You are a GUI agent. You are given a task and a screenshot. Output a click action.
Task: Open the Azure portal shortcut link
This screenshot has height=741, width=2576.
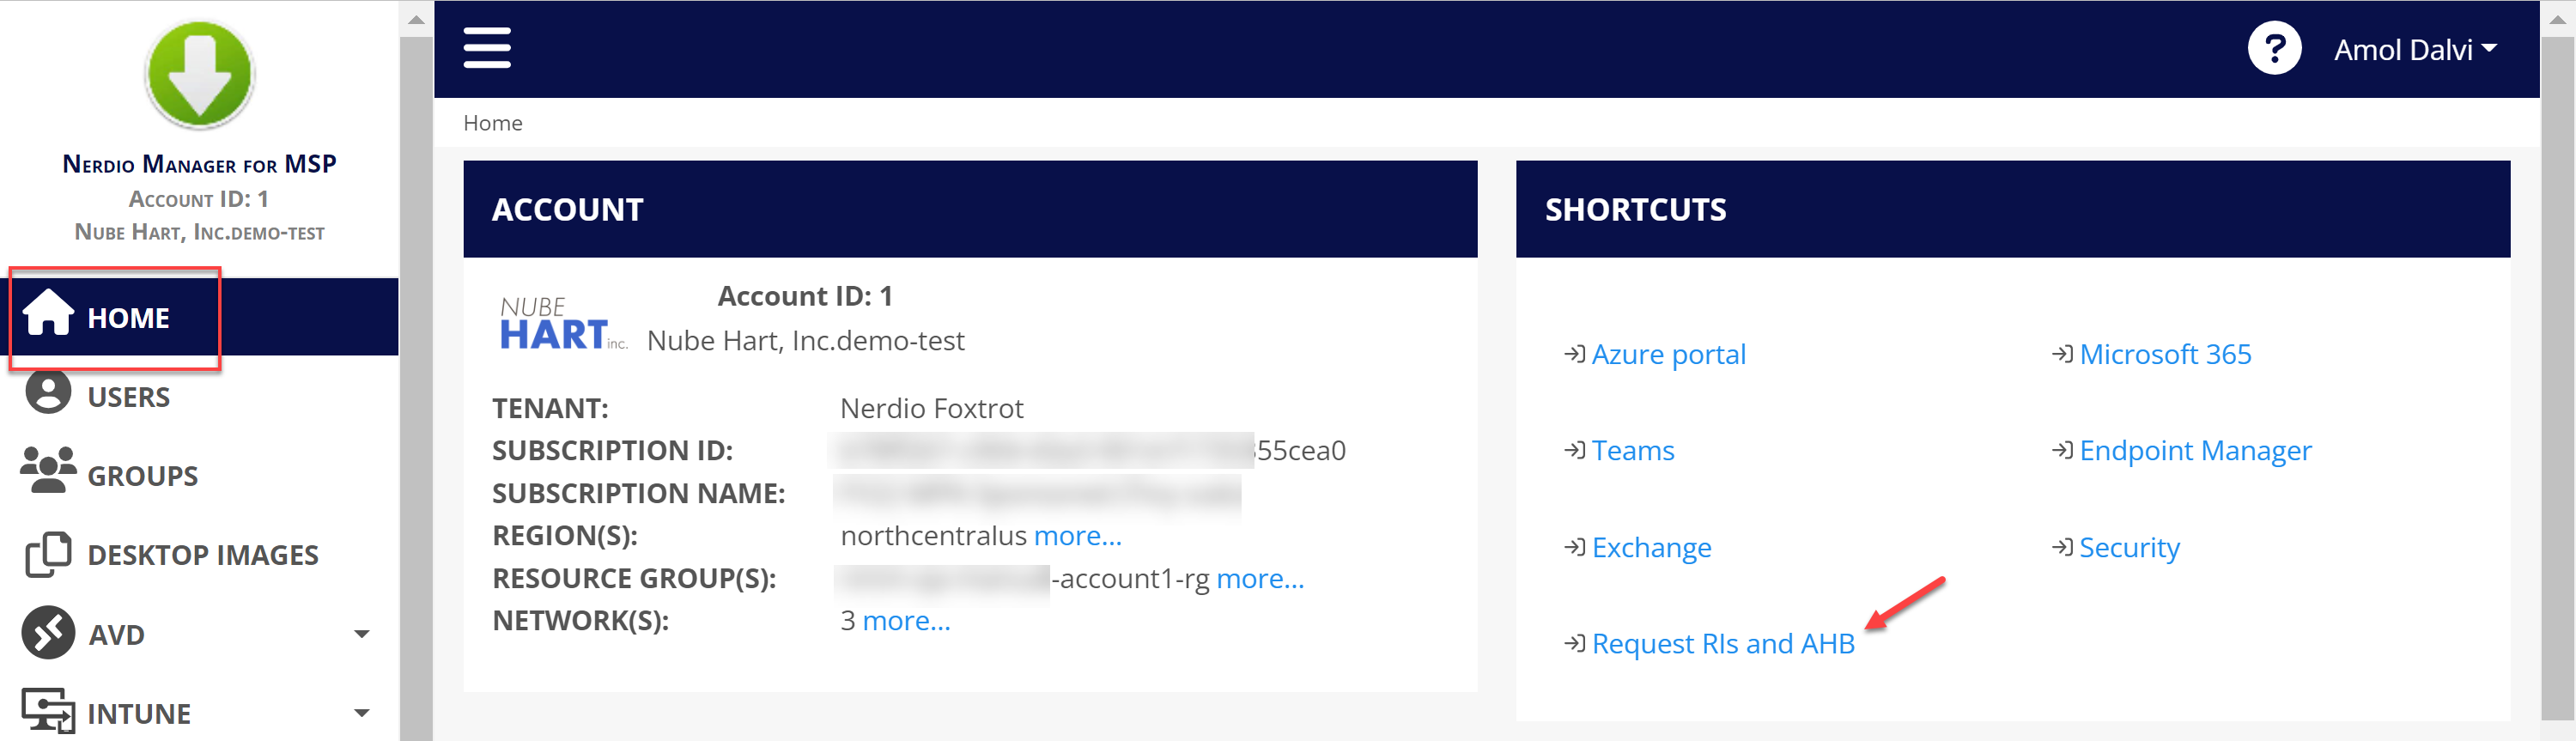coord(1668,354)
